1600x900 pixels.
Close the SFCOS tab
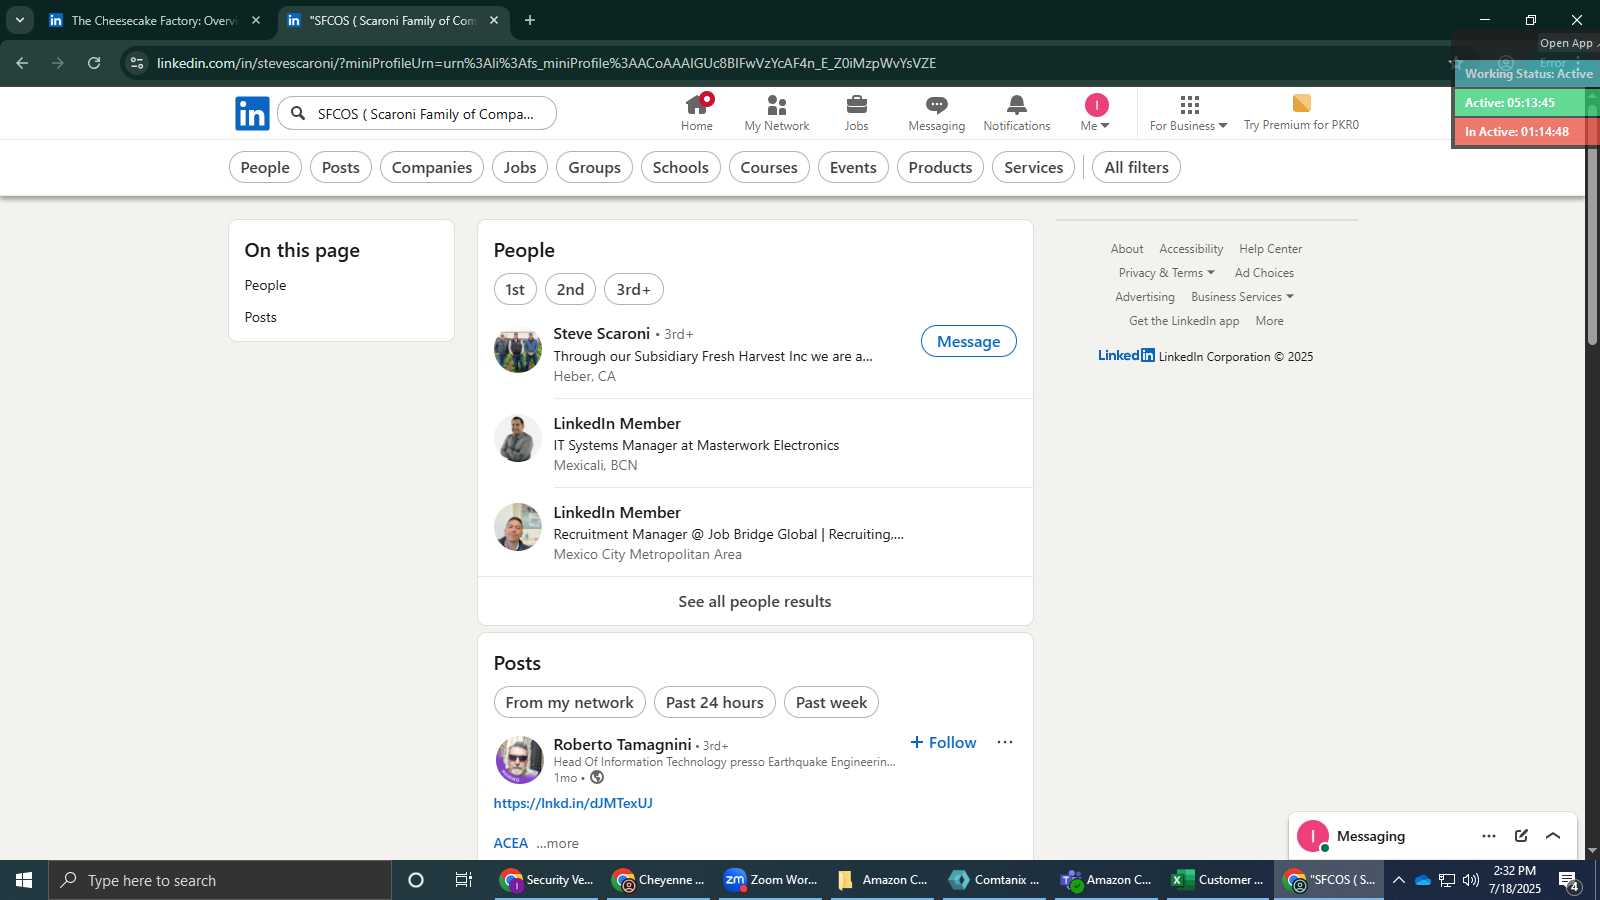coord(494,20)
